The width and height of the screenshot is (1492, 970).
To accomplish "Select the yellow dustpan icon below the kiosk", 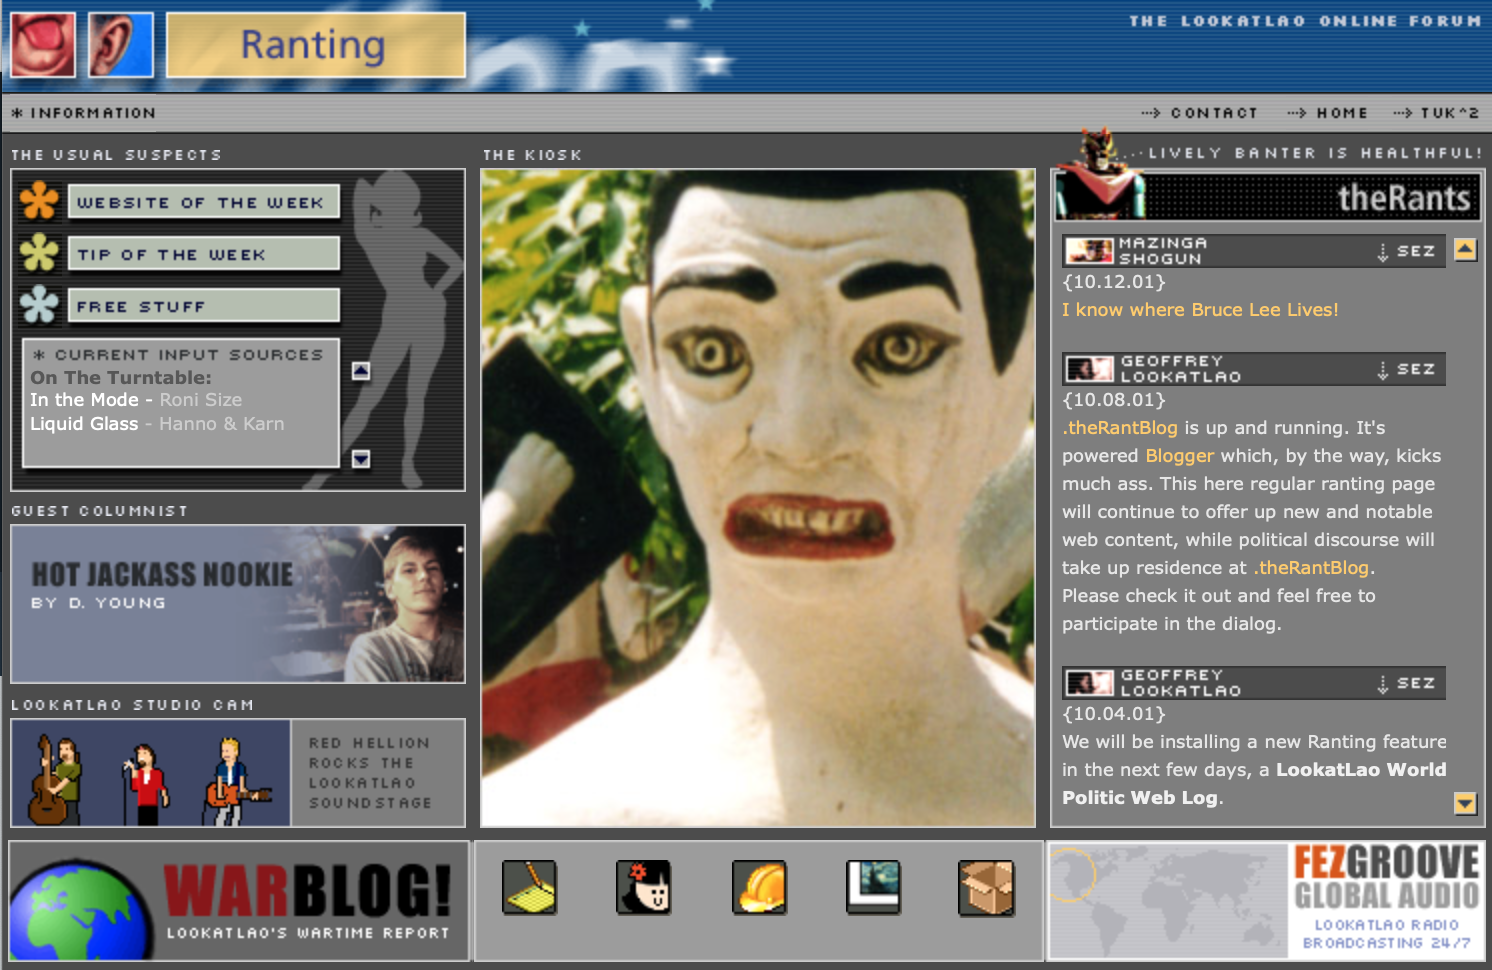I will click(x=529, y=887).
